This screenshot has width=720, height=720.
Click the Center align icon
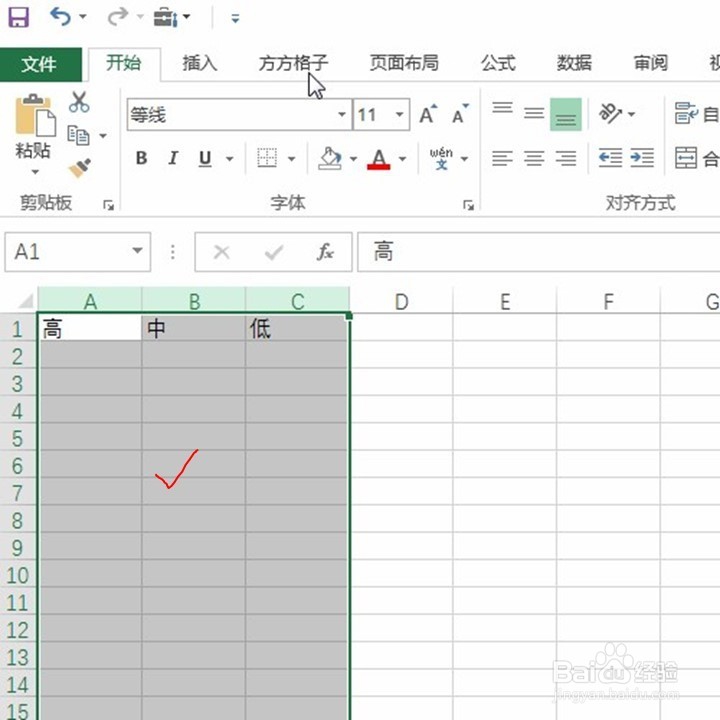pos(534,159)
